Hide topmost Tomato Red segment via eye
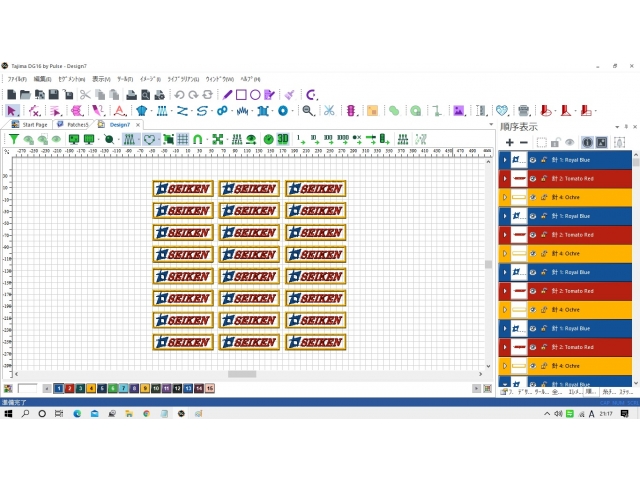The height and width of the screenshot is (480, 640). tap(533, 179)
